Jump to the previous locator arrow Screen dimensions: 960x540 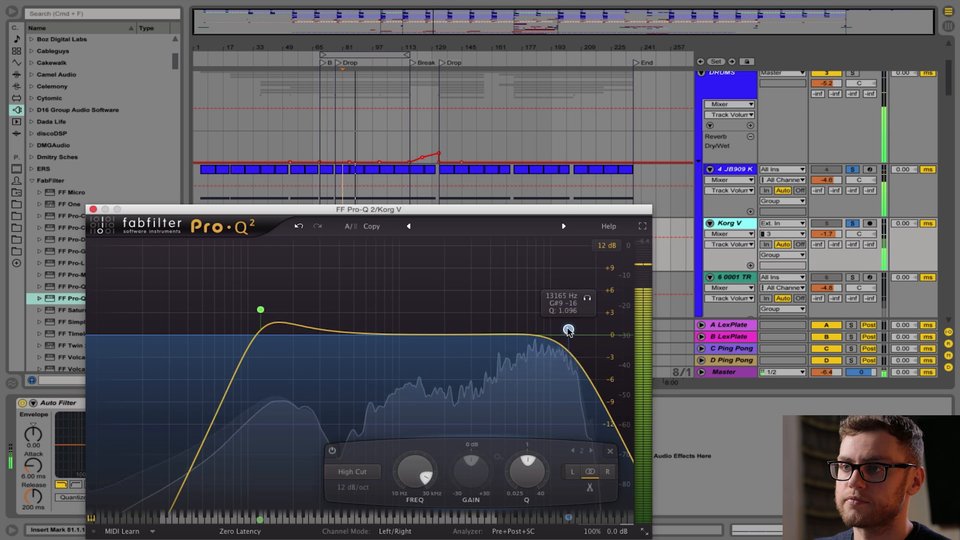pyautogui.click(x=700, y=61)
